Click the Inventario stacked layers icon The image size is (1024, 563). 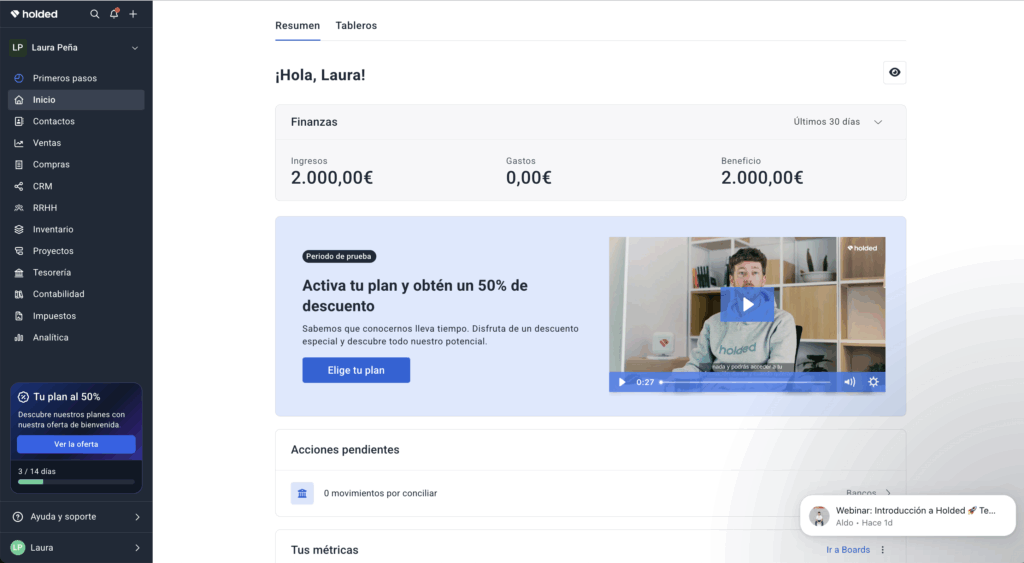pos(19,229)
